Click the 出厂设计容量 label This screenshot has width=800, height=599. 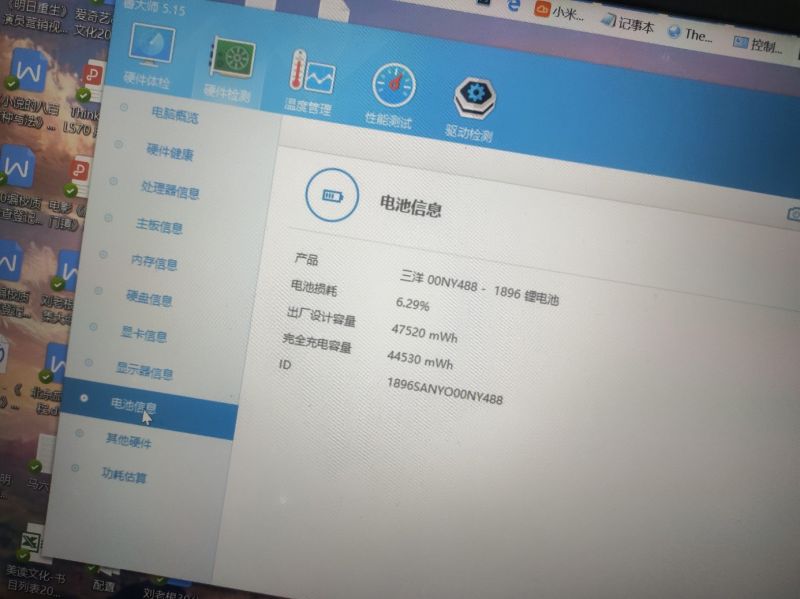point(321,317)
